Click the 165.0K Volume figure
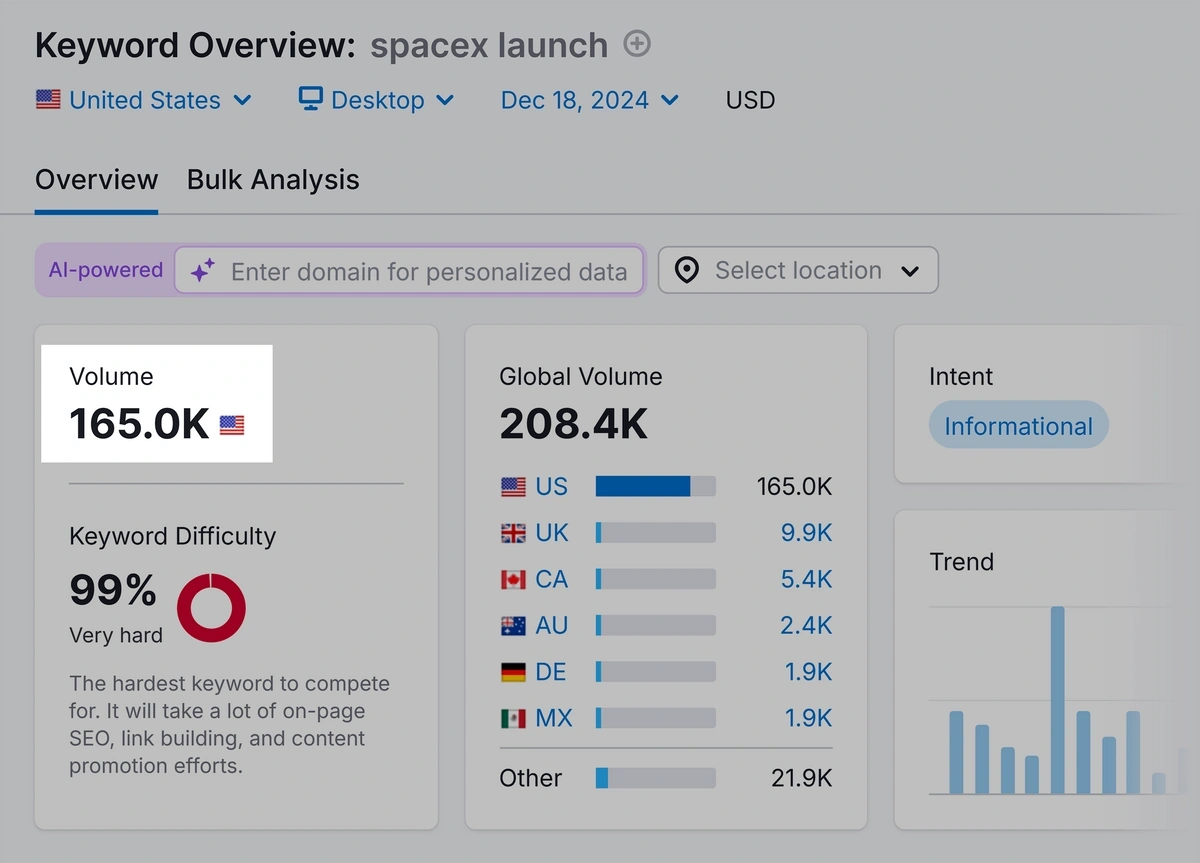This screenshot has height=863, width=1200. point(139,424)
